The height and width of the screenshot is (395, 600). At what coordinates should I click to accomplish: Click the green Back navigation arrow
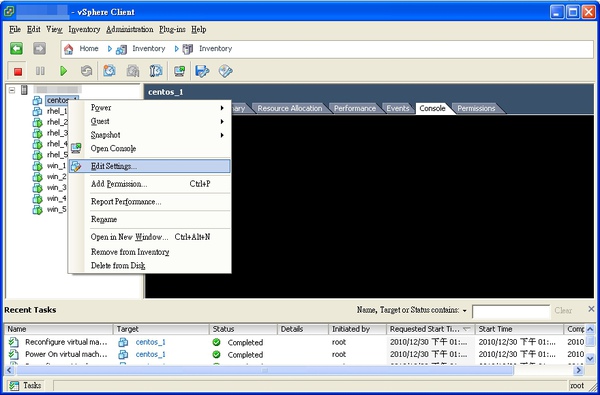[16, 49]
